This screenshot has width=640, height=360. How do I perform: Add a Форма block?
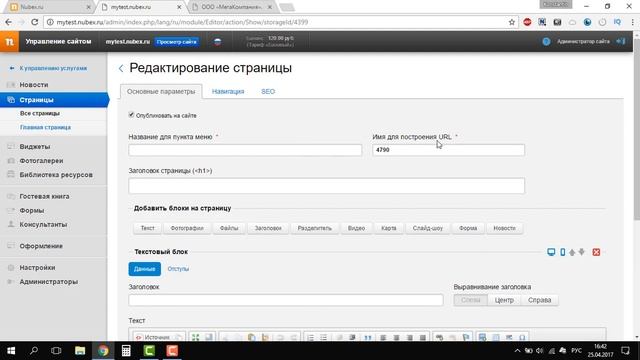pos(468,228)
